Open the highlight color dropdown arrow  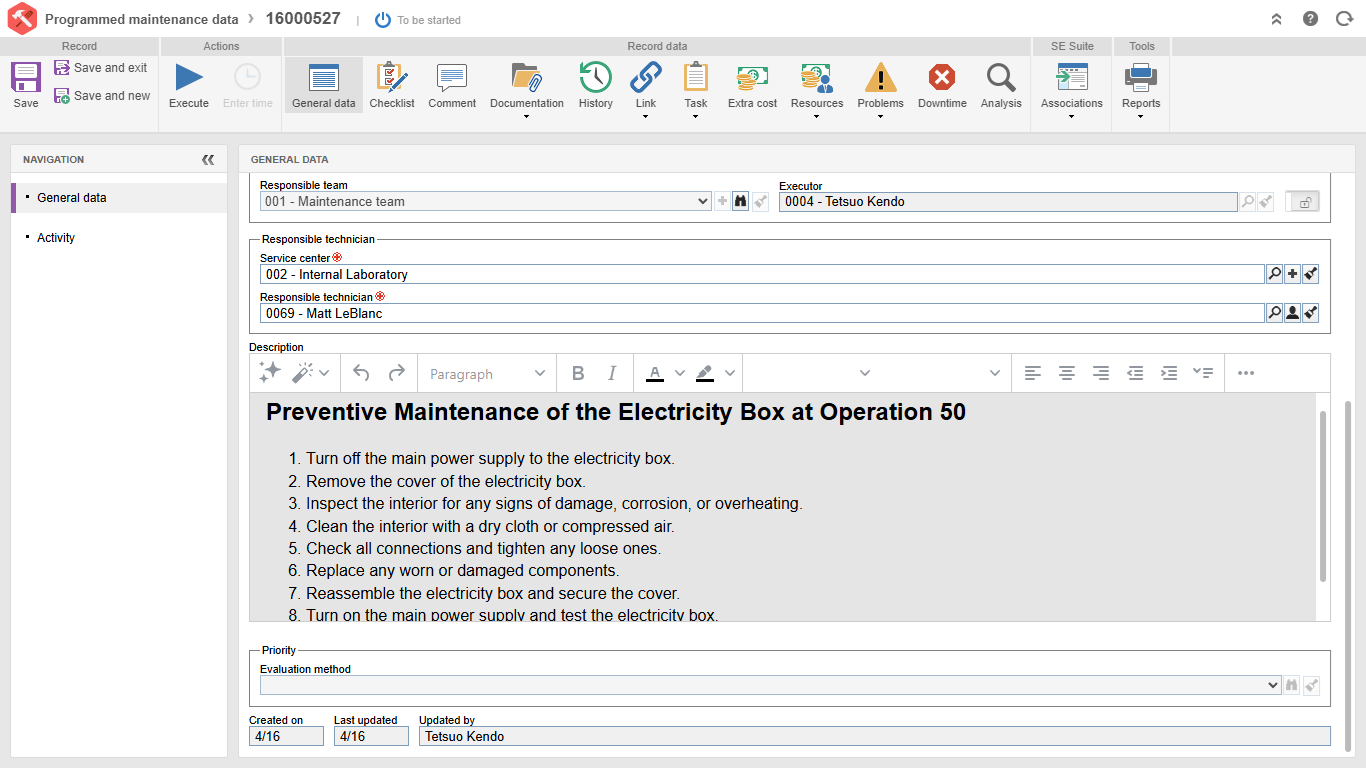click(x=730, y=373)
